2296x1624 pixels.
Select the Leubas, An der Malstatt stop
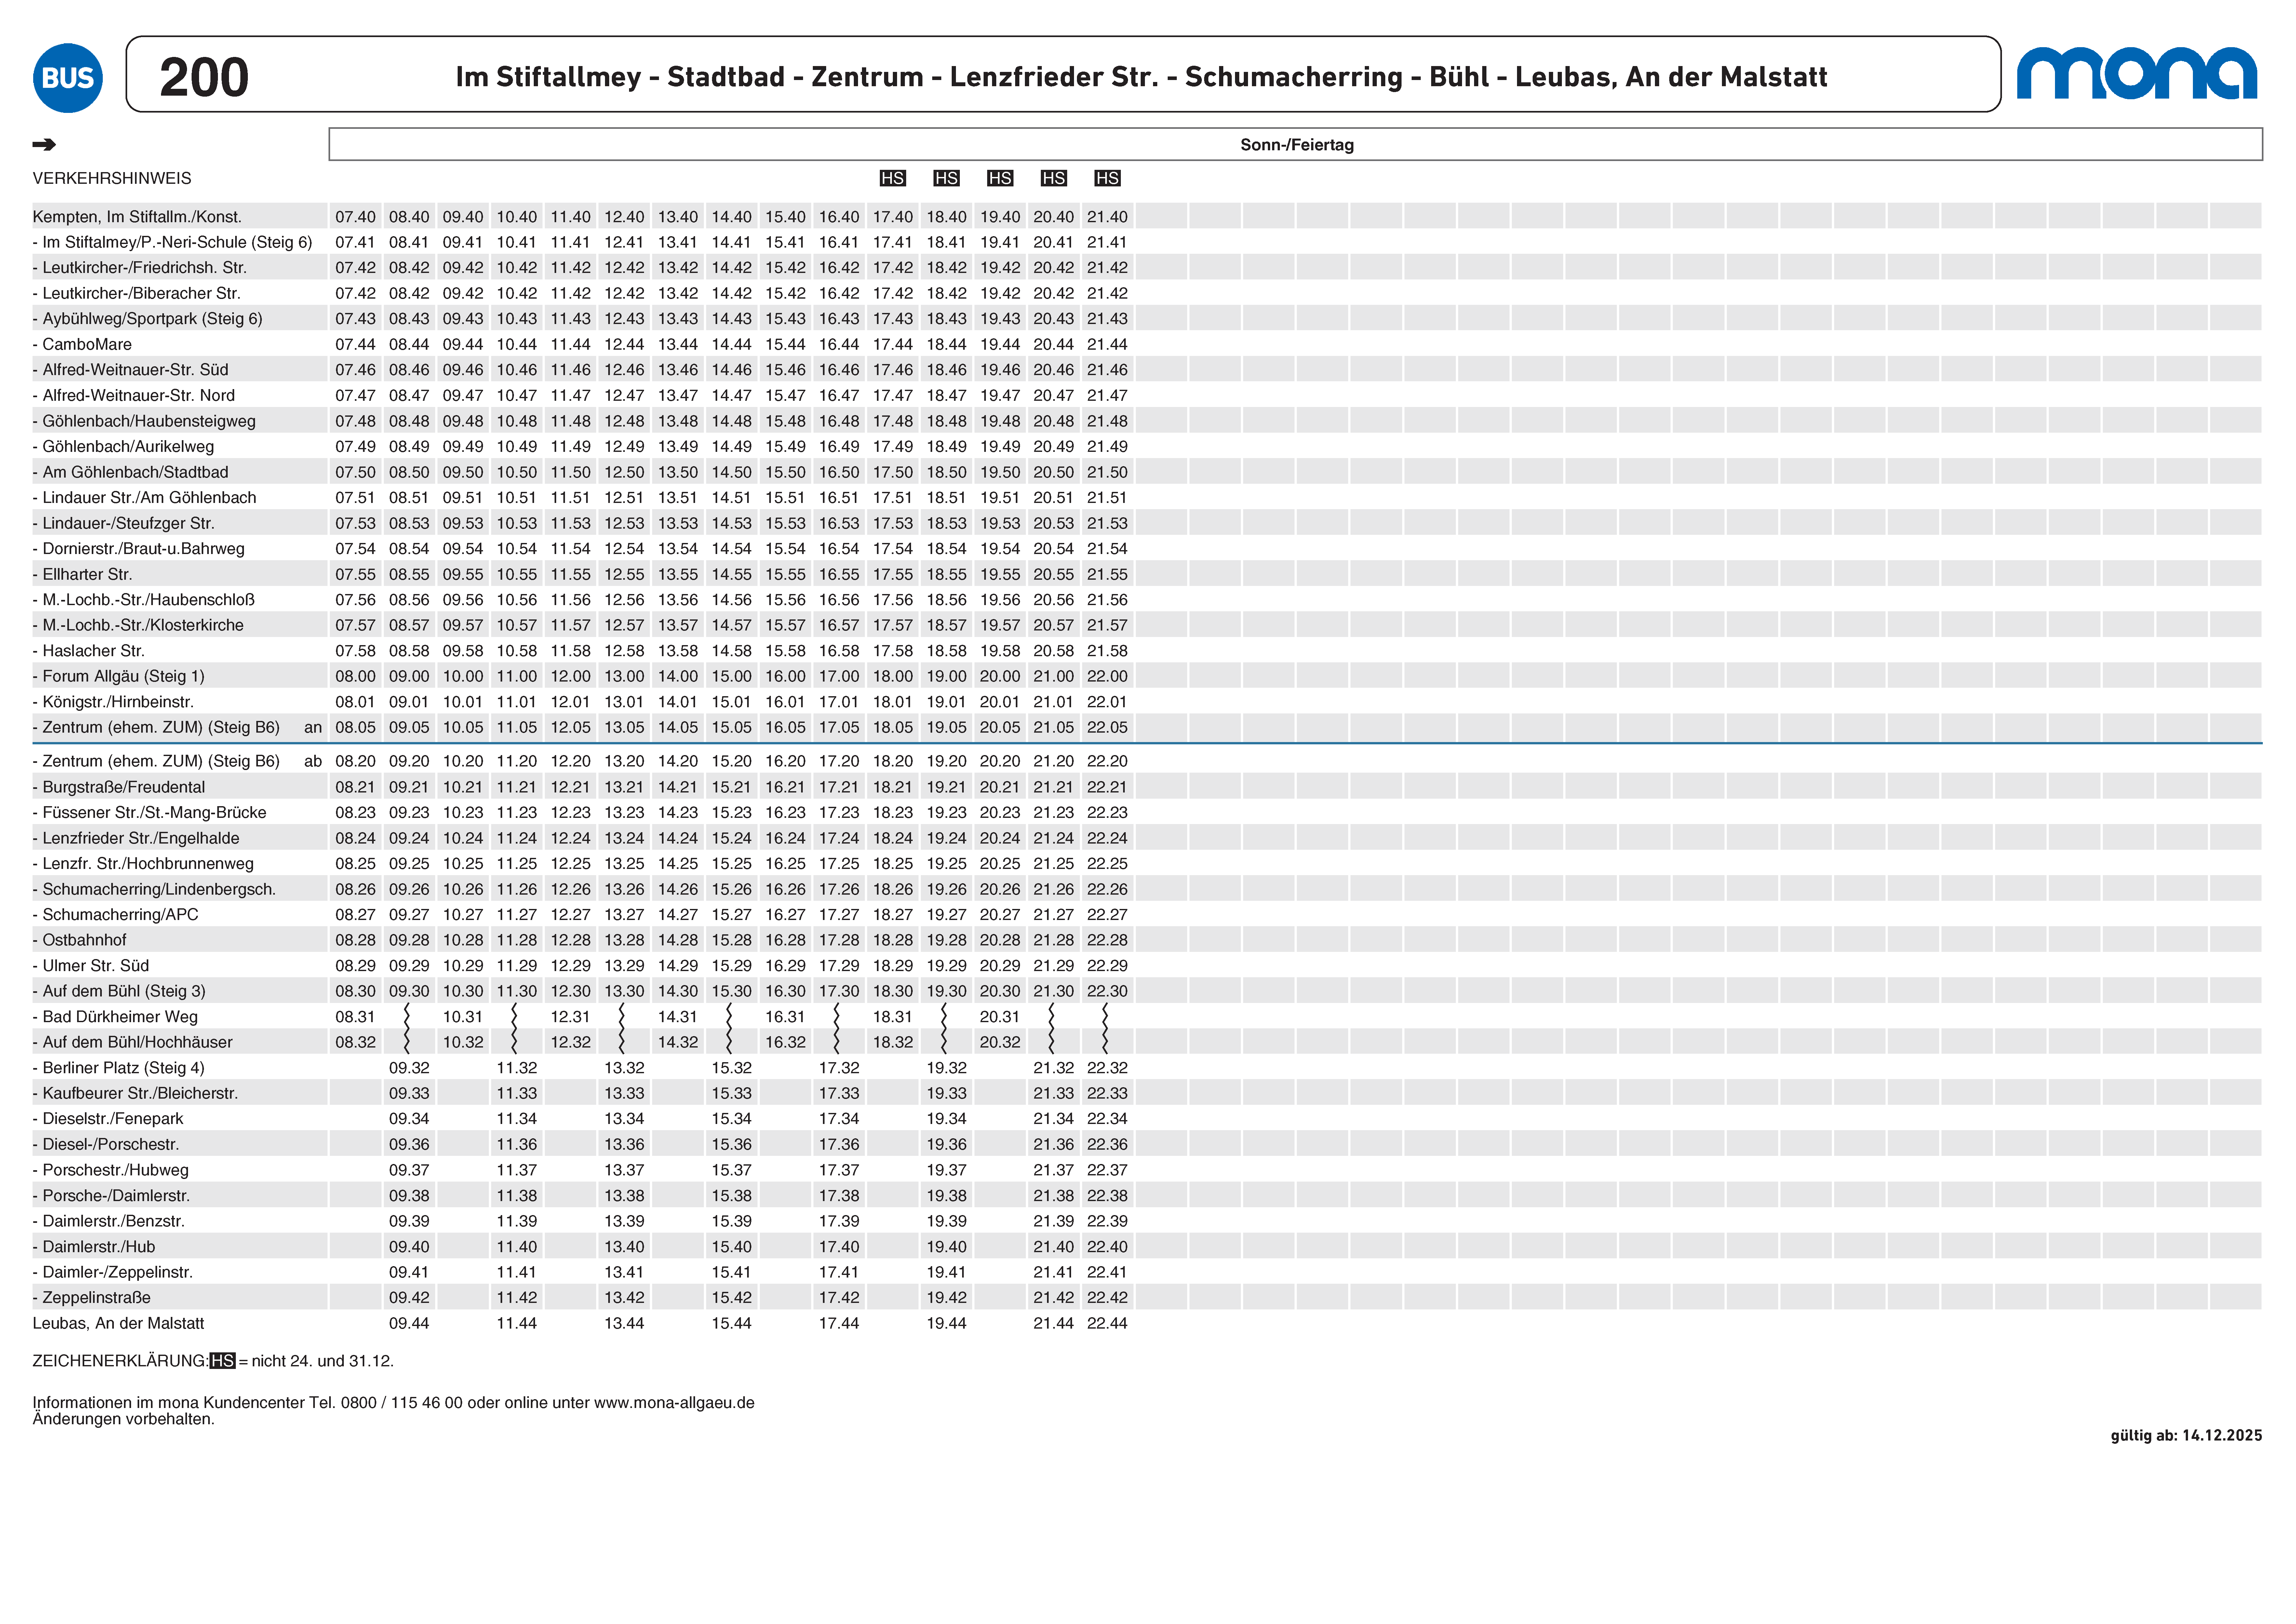coord(118,1323)
